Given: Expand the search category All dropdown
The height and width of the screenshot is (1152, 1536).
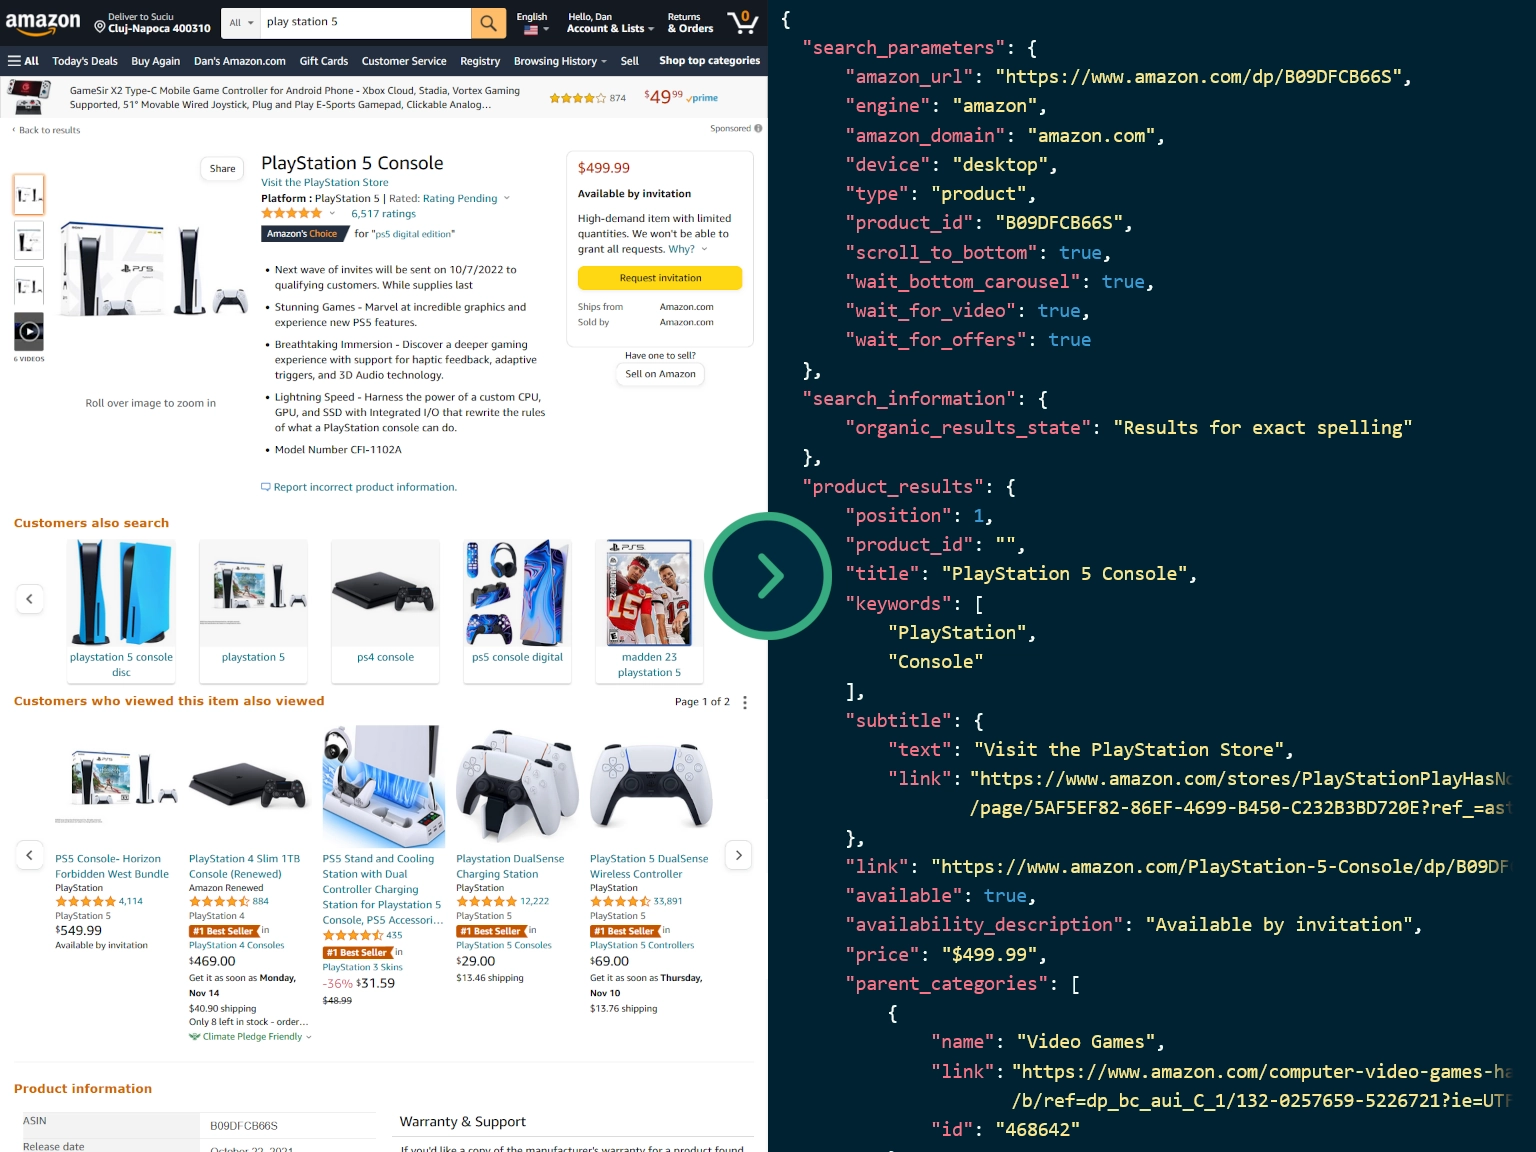Looking at the screenshot, I should pos(240,22).
